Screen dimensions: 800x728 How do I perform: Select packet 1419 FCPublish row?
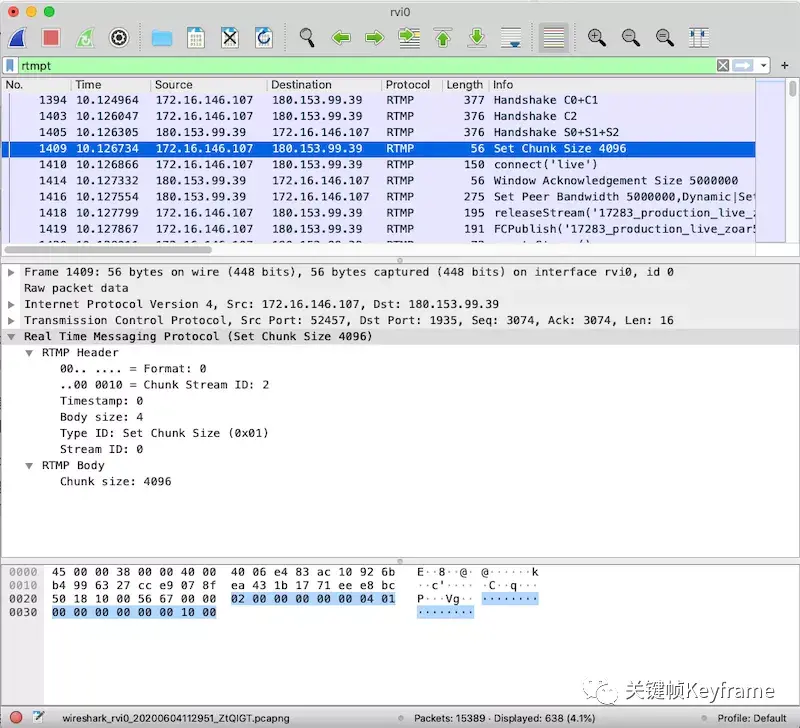(x=379, y=229)
